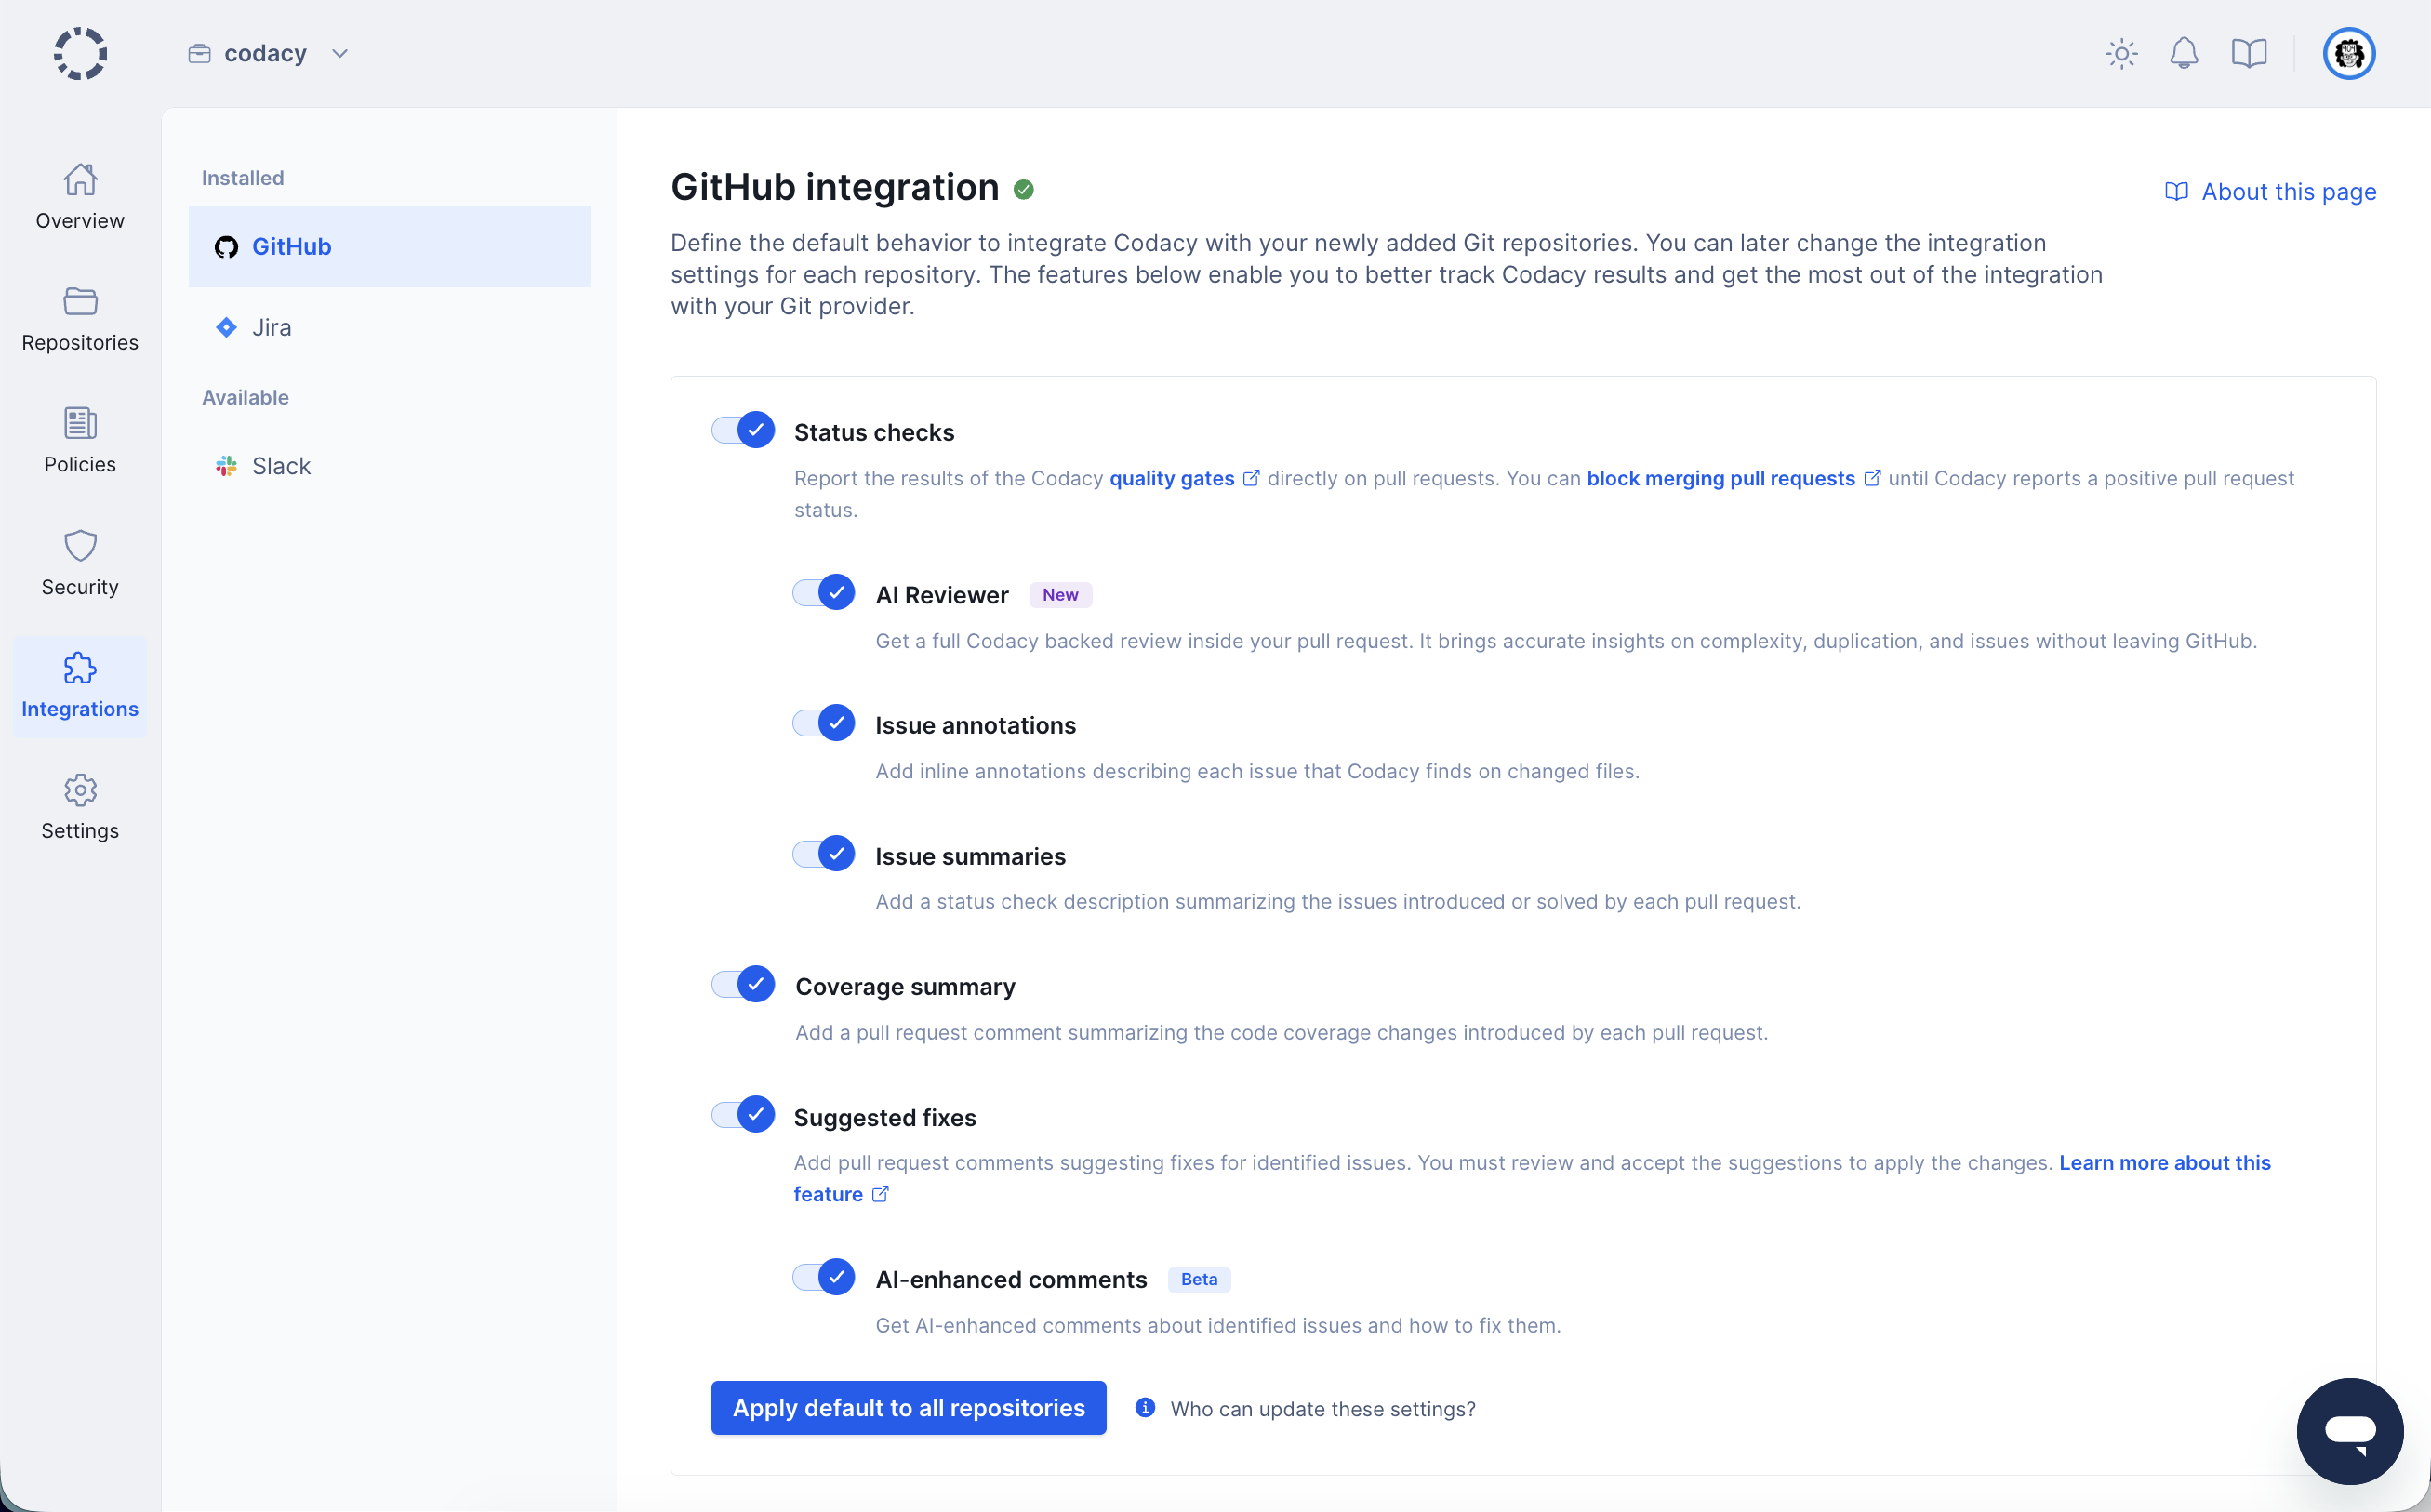Select the Jira integration
This screenshot has width=2431, height=1512.
click(x=270, y=327)
